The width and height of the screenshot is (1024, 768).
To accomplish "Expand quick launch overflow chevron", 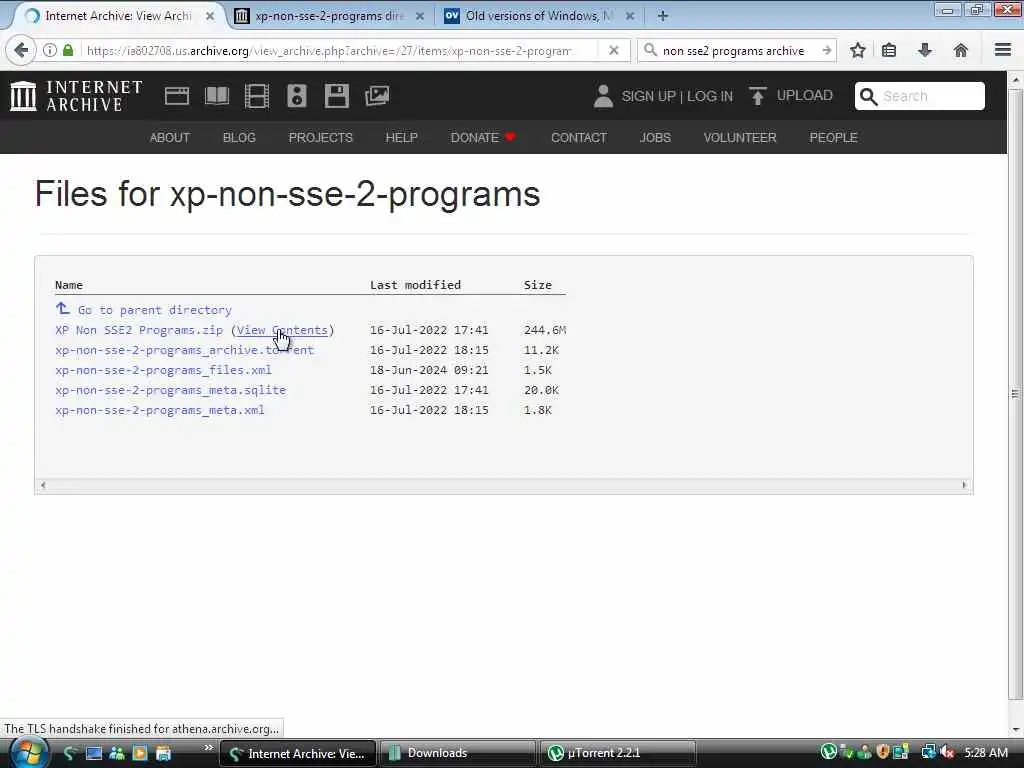I will click(x=208, y=747).
